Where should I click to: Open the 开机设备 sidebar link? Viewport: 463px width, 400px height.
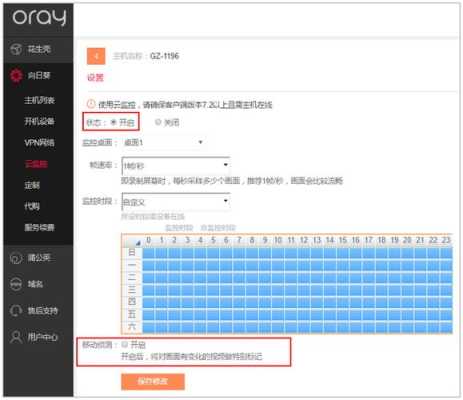pos(39,121)
